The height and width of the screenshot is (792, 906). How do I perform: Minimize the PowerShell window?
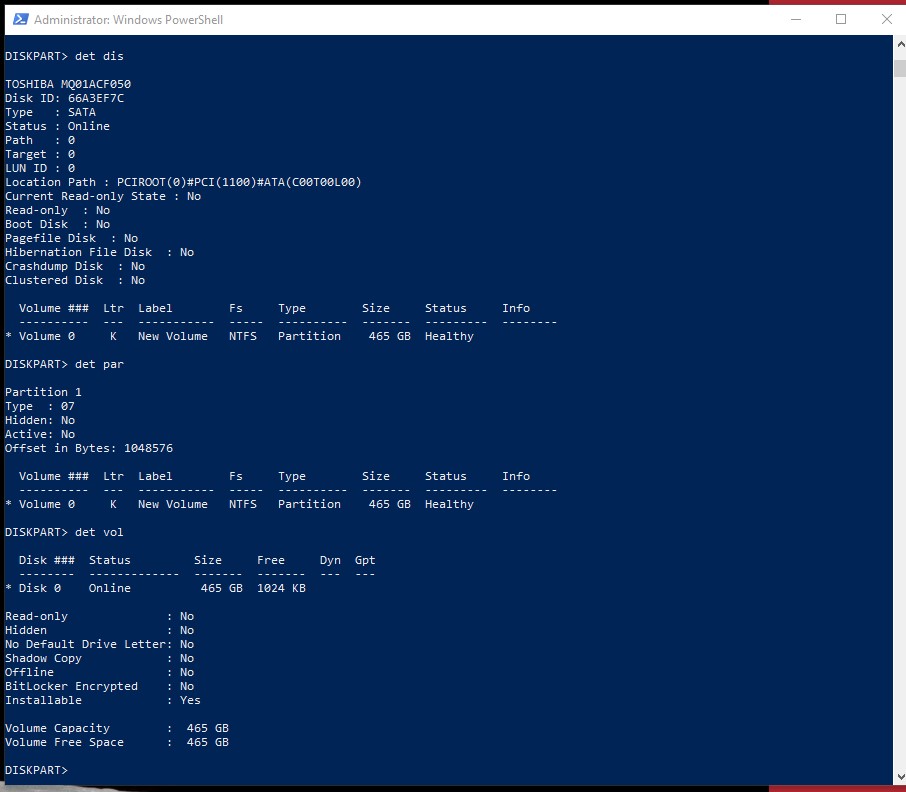[x=795, y=19]
